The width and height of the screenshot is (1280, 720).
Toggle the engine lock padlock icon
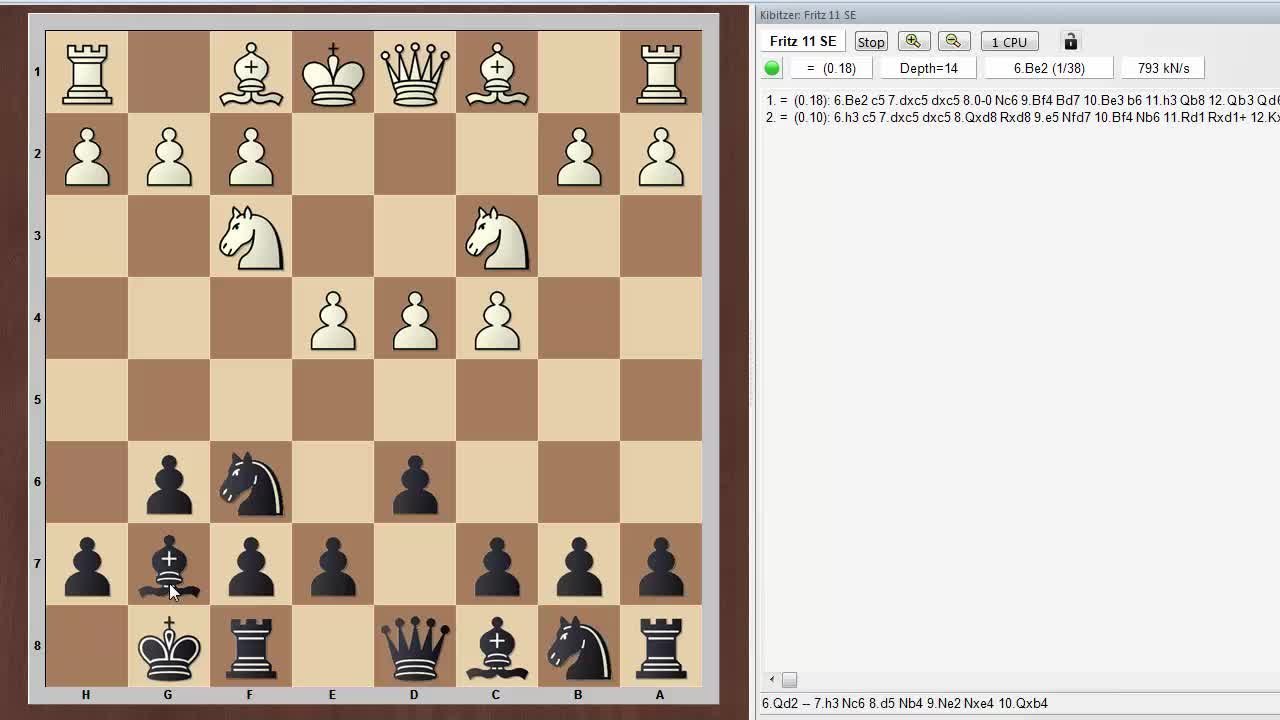click(x=1070, y=41)
